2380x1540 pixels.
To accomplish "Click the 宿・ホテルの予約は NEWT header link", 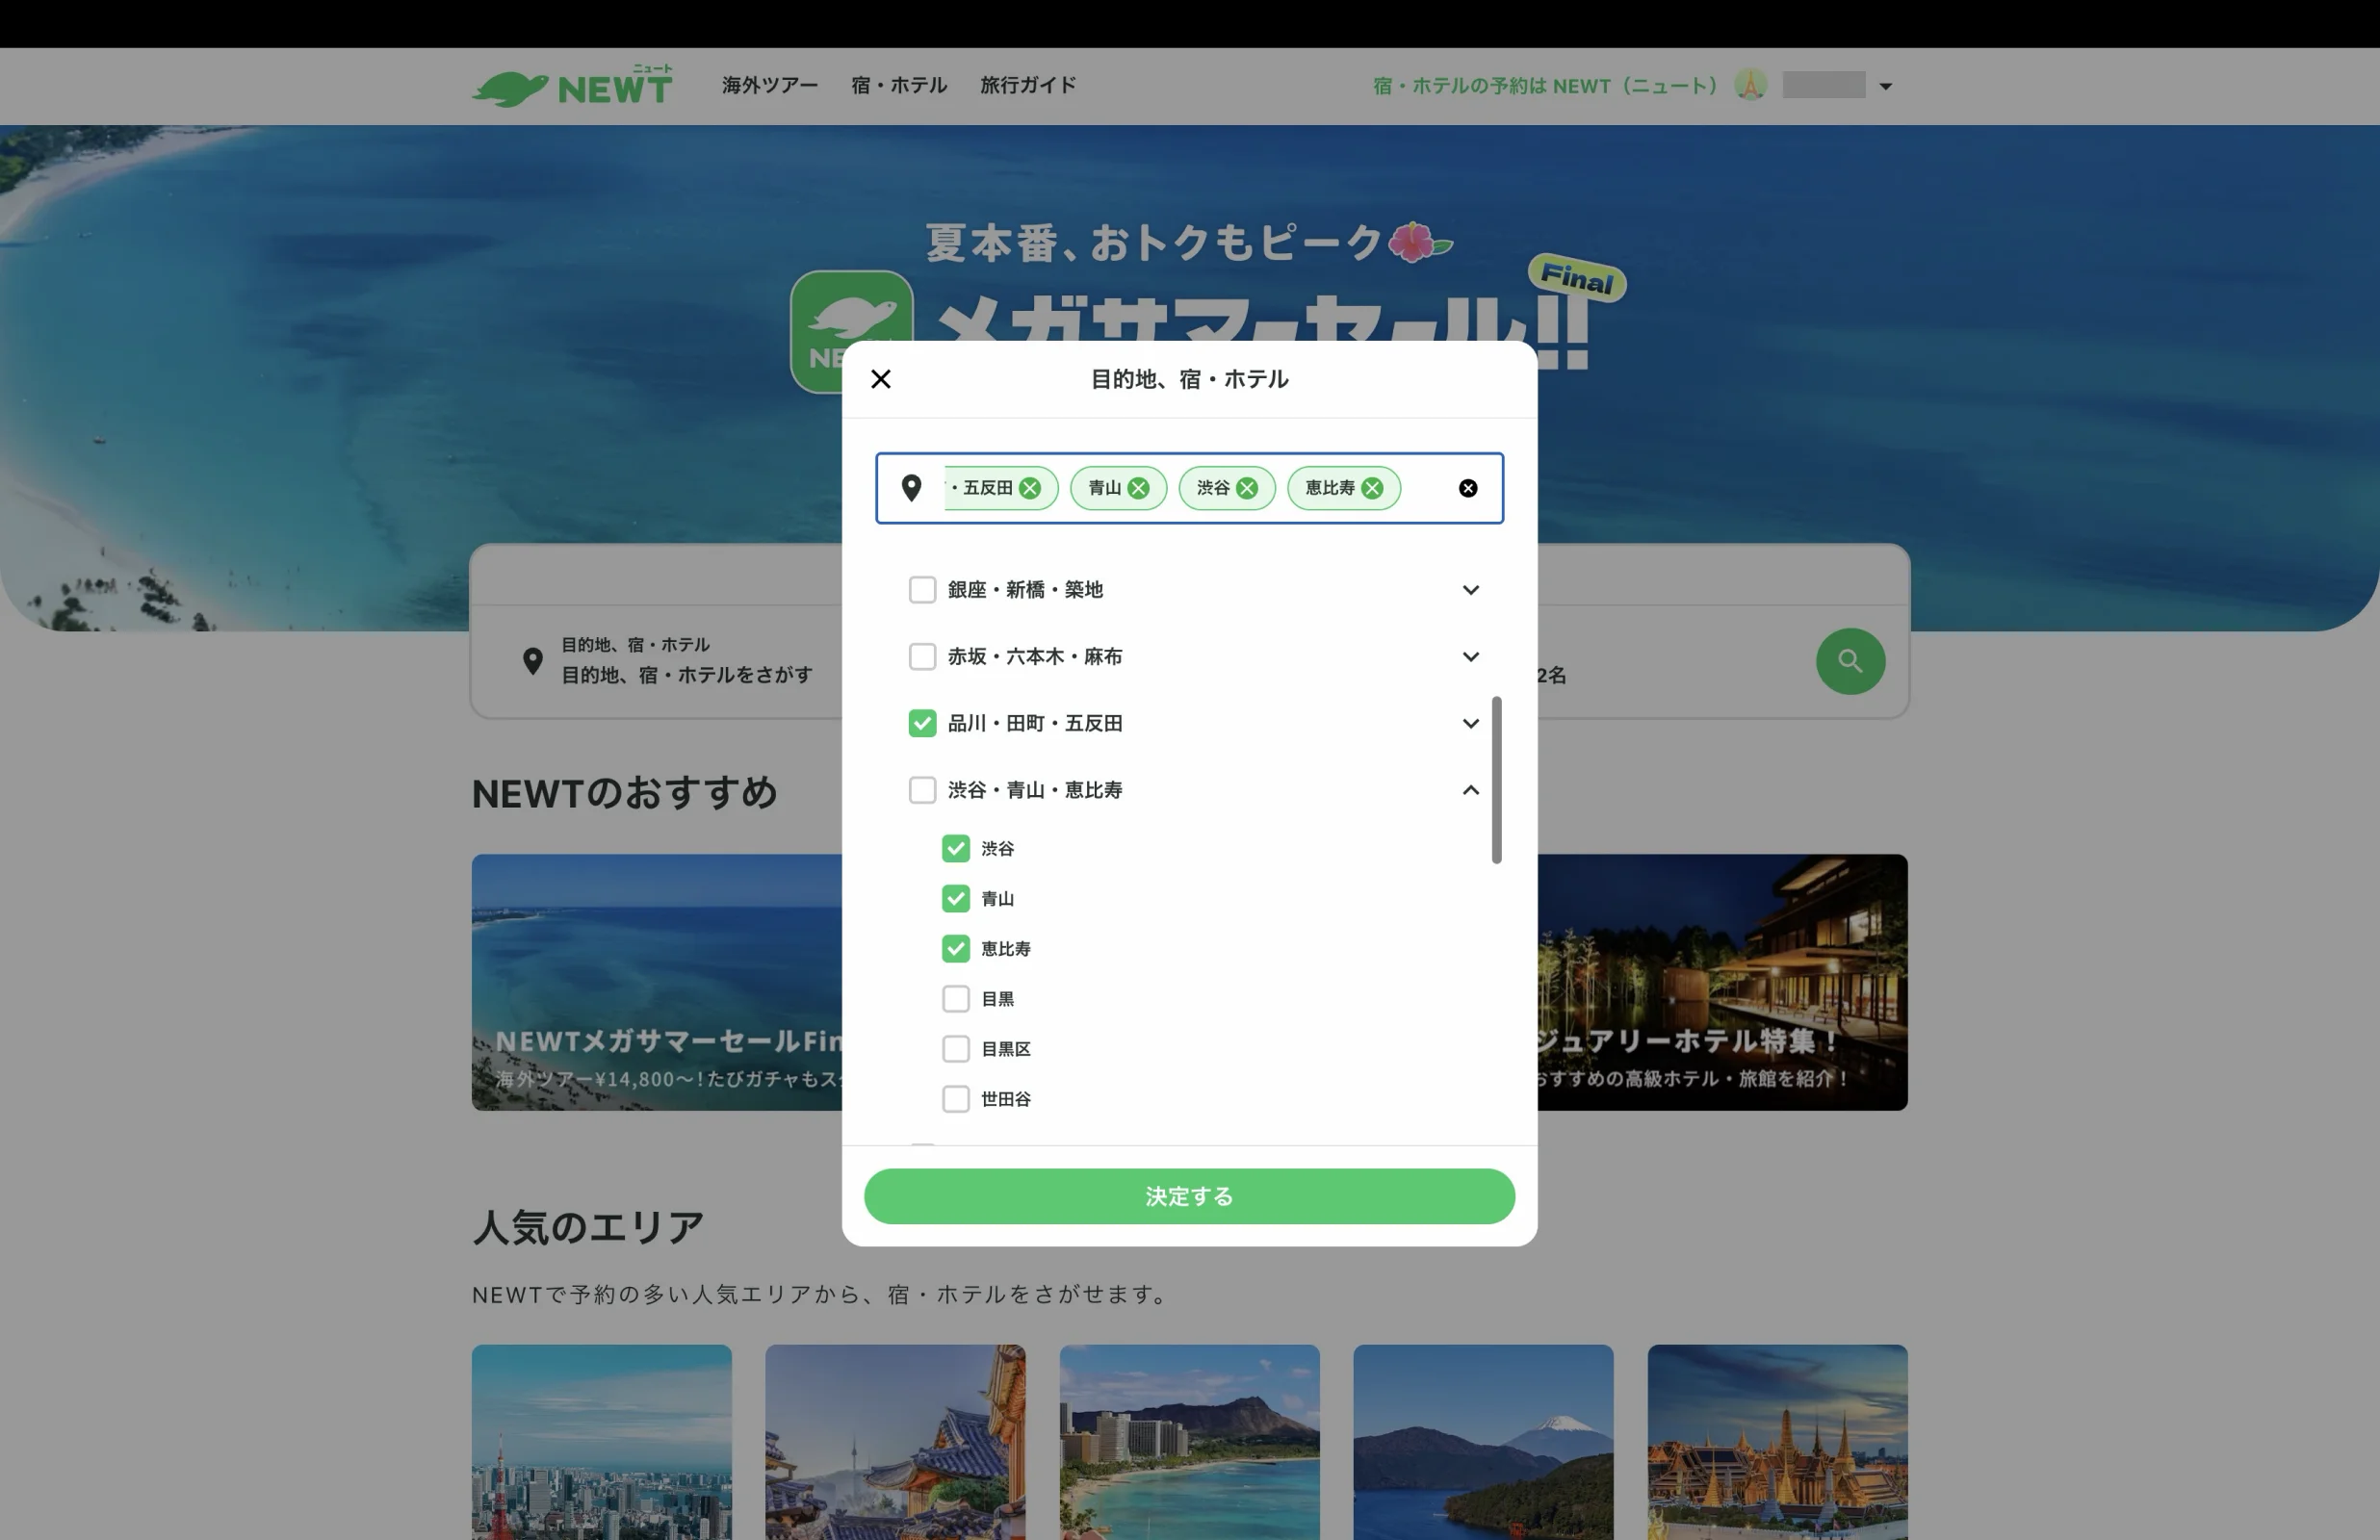I will tap(1545, 86).
